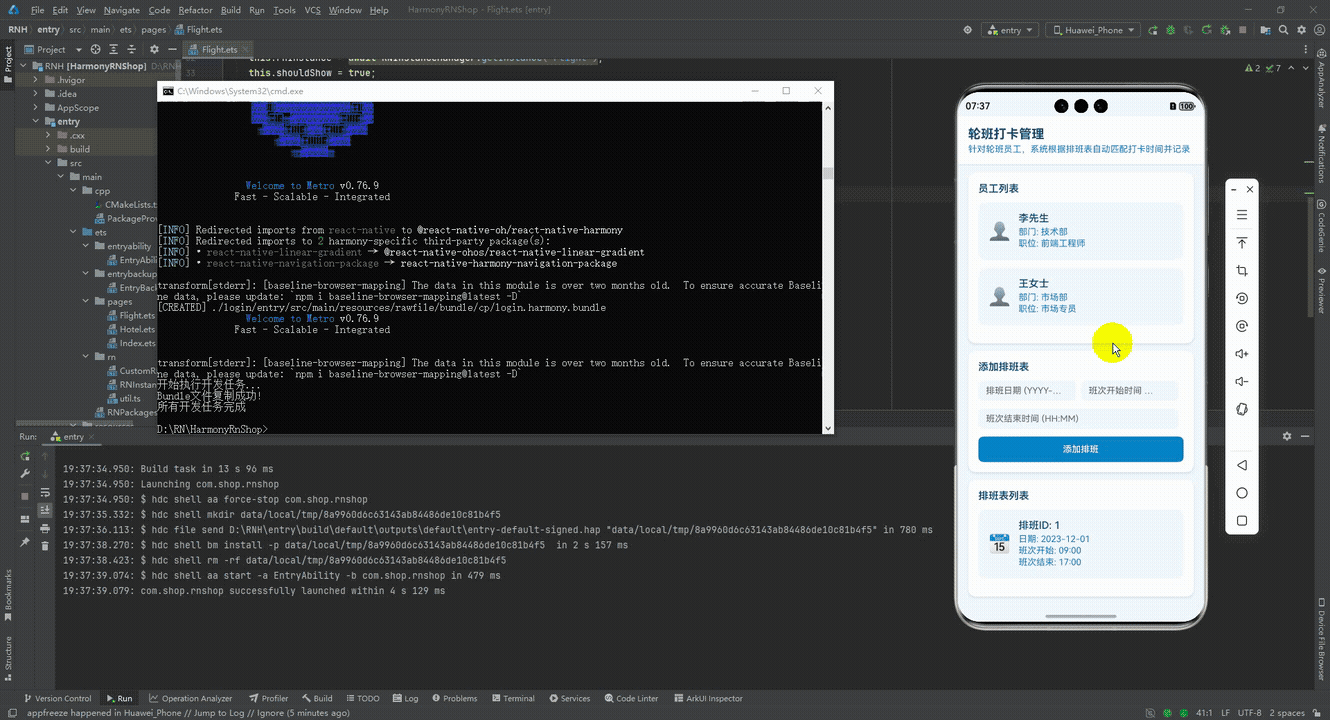Screen dimensions: 1330x720
Task: Click the 班次开始时间 input field
Action: pos(1130,390)
